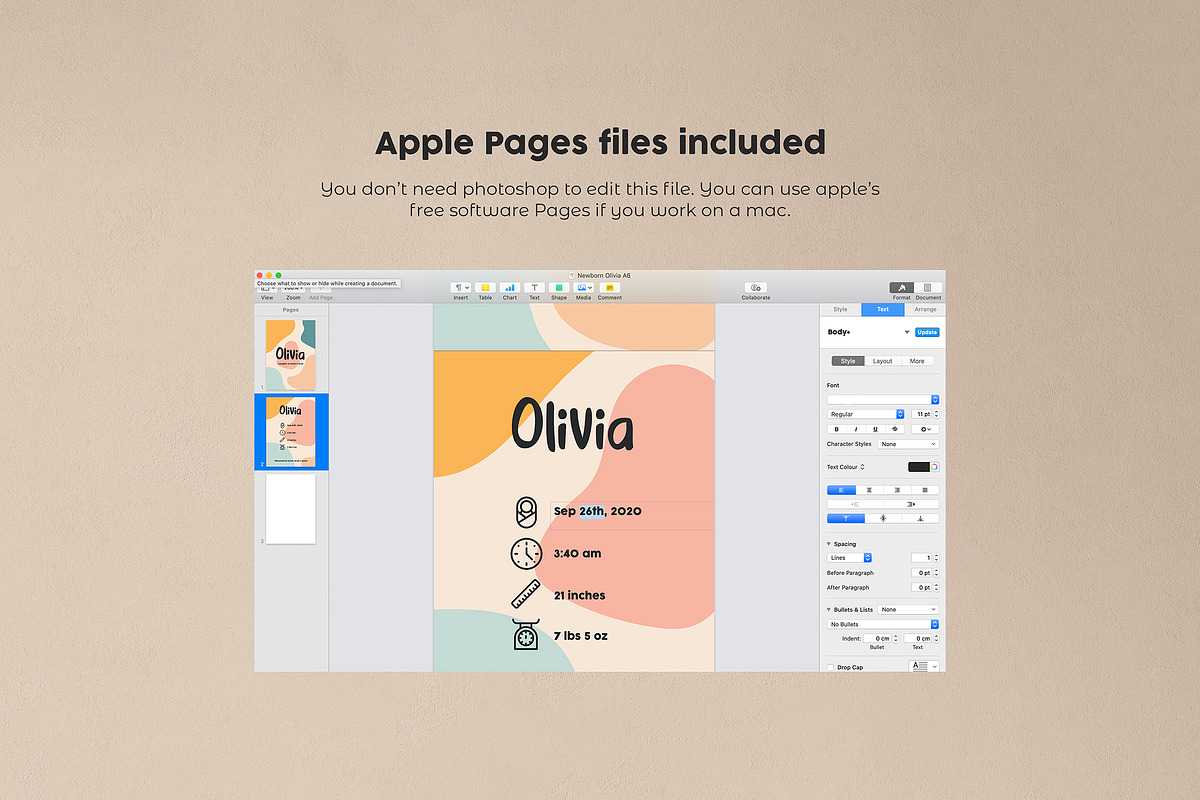Expand the Body+ paragraph style menu
1200x800 pixels.
(907, 332)
